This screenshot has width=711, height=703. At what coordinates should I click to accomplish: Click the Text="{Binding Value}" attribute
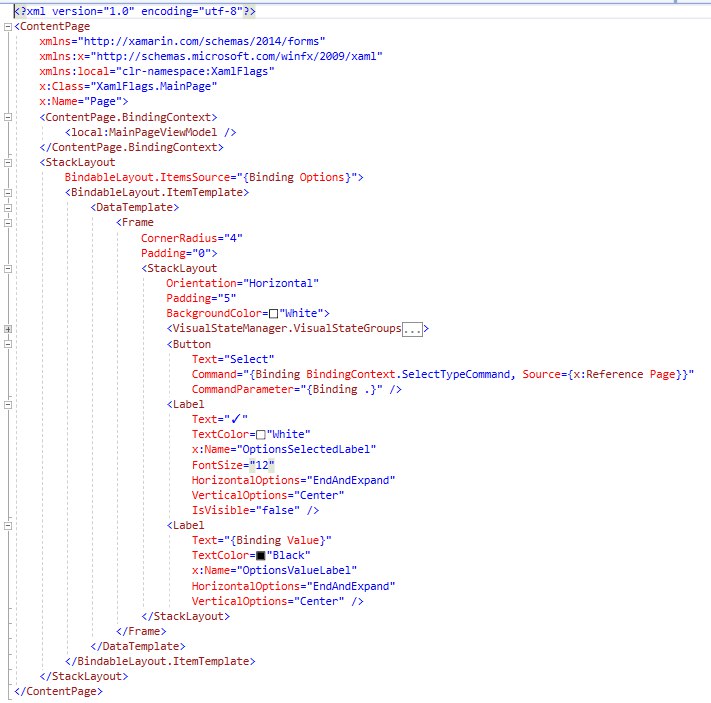click(x=262, y=541)
